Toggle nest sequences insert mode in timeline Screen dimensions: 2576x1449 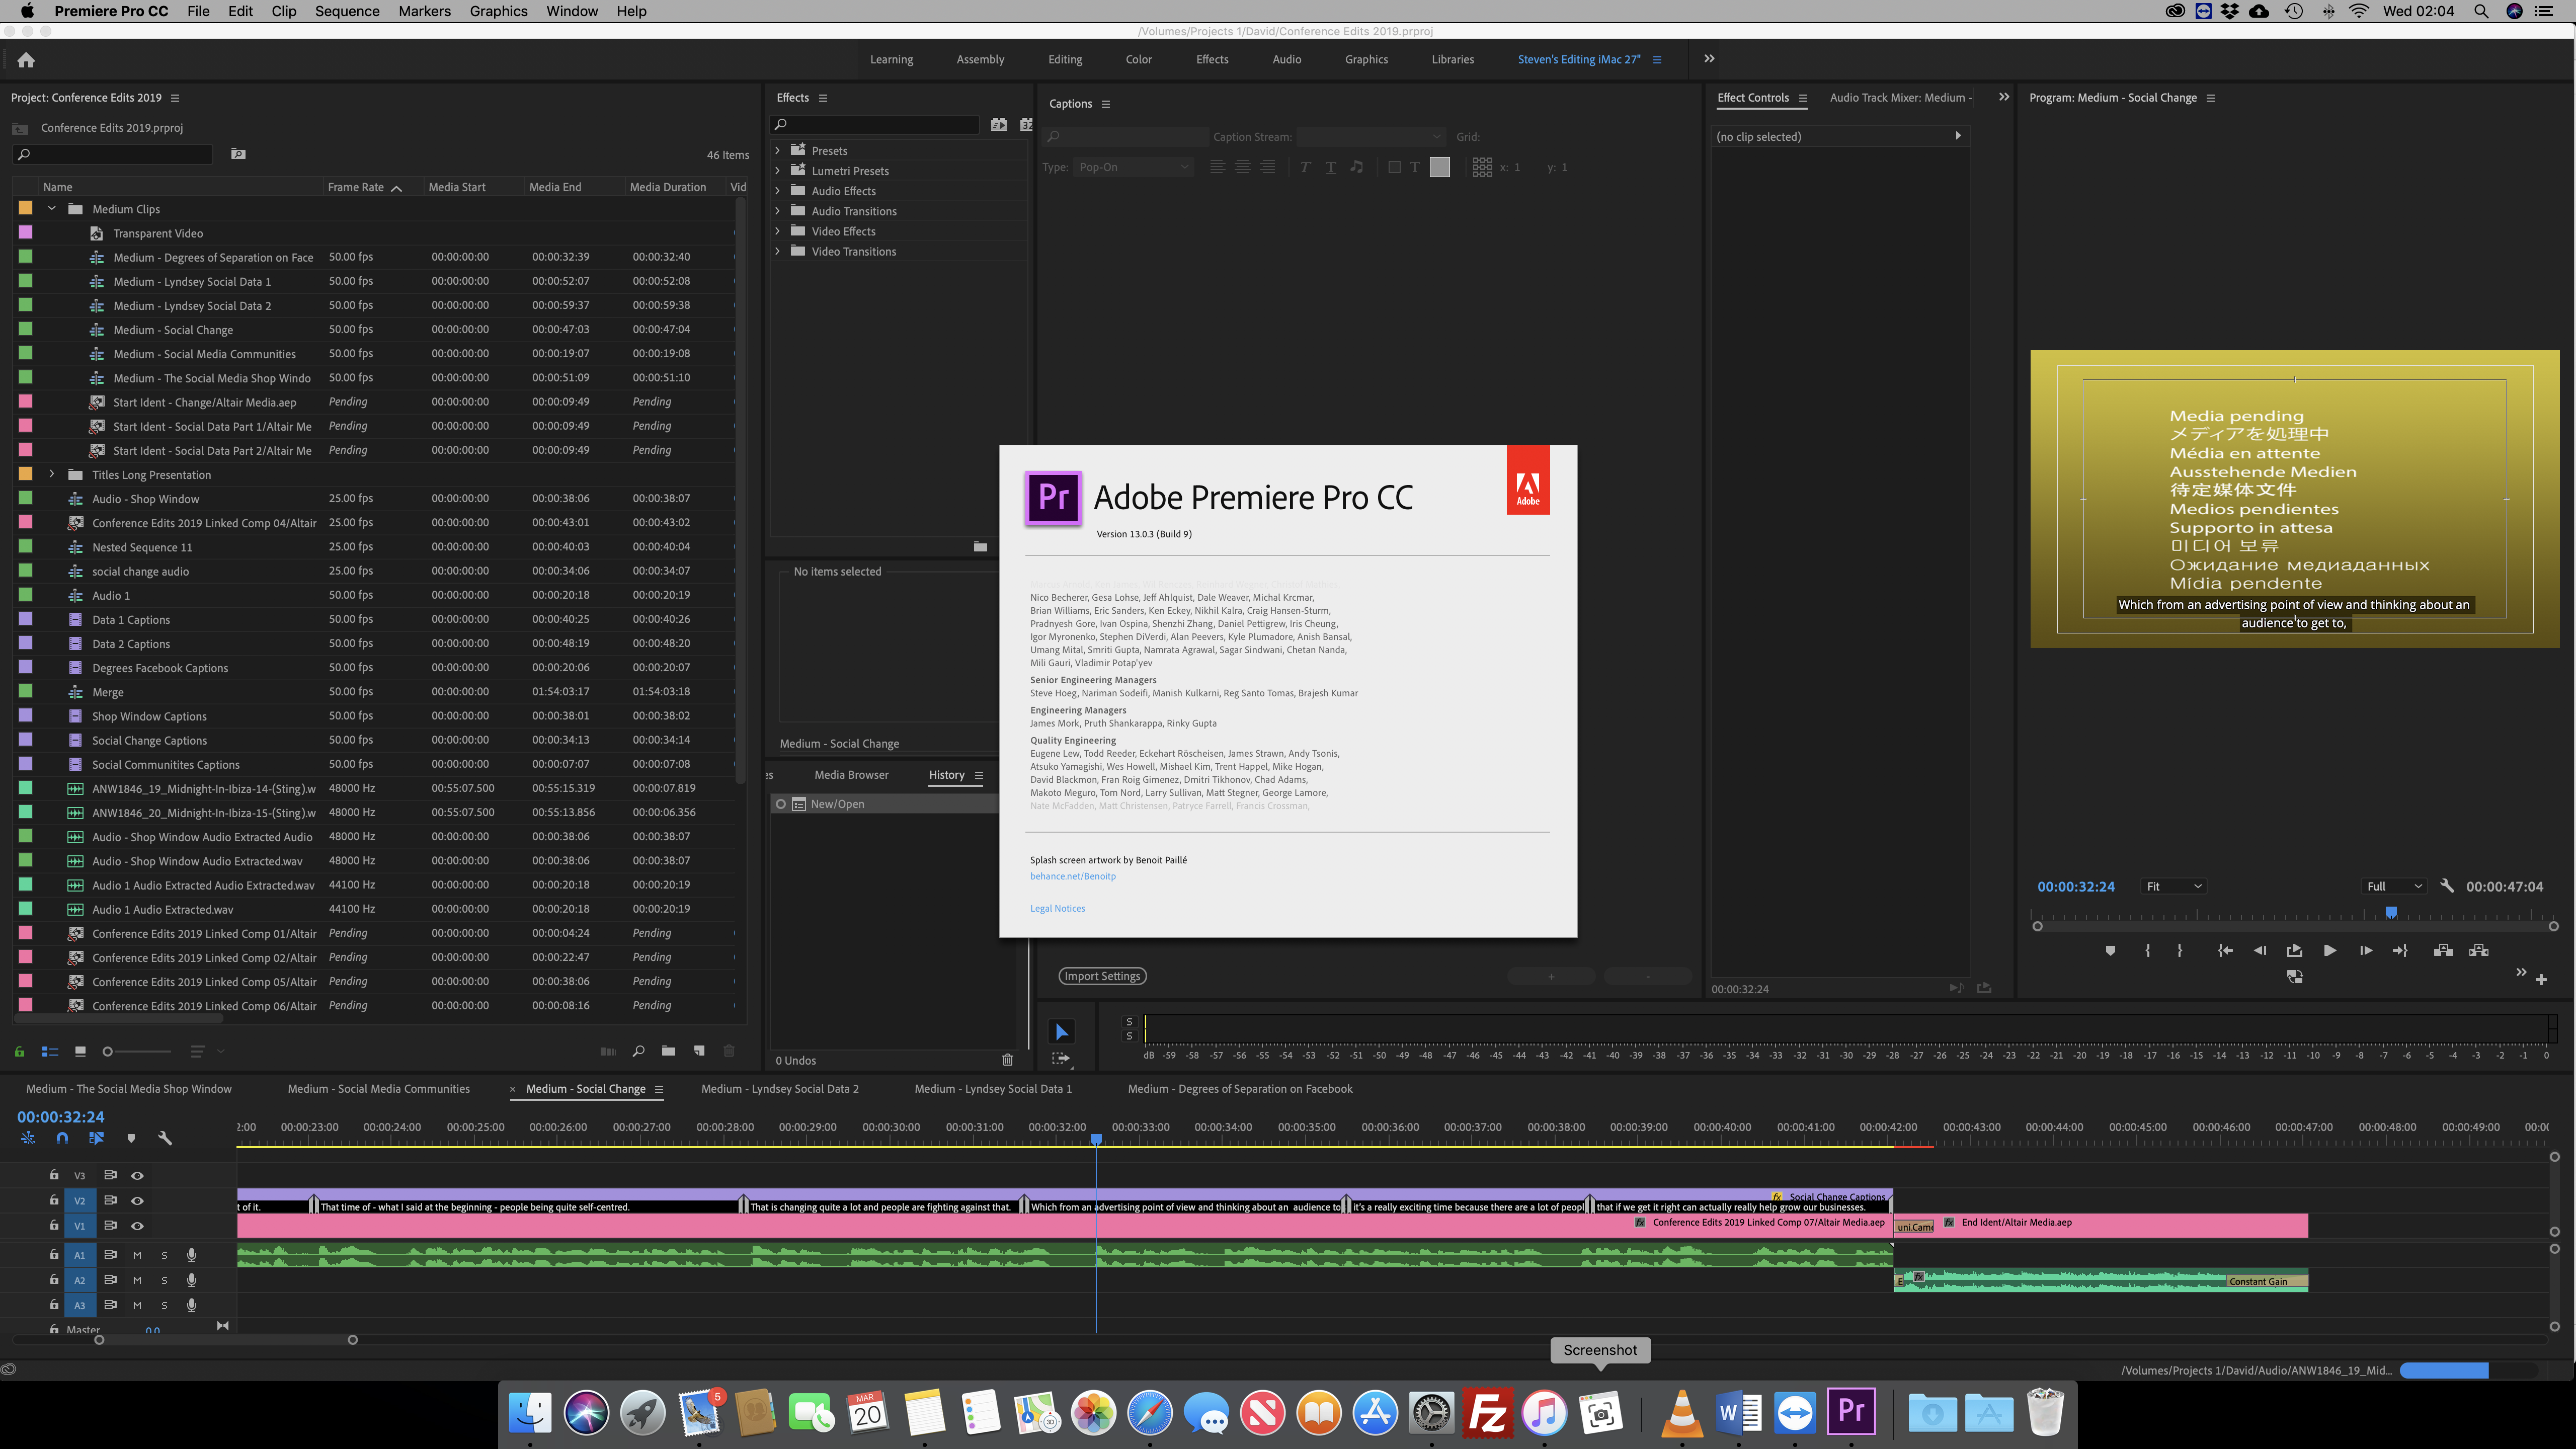coord(28,1138)
